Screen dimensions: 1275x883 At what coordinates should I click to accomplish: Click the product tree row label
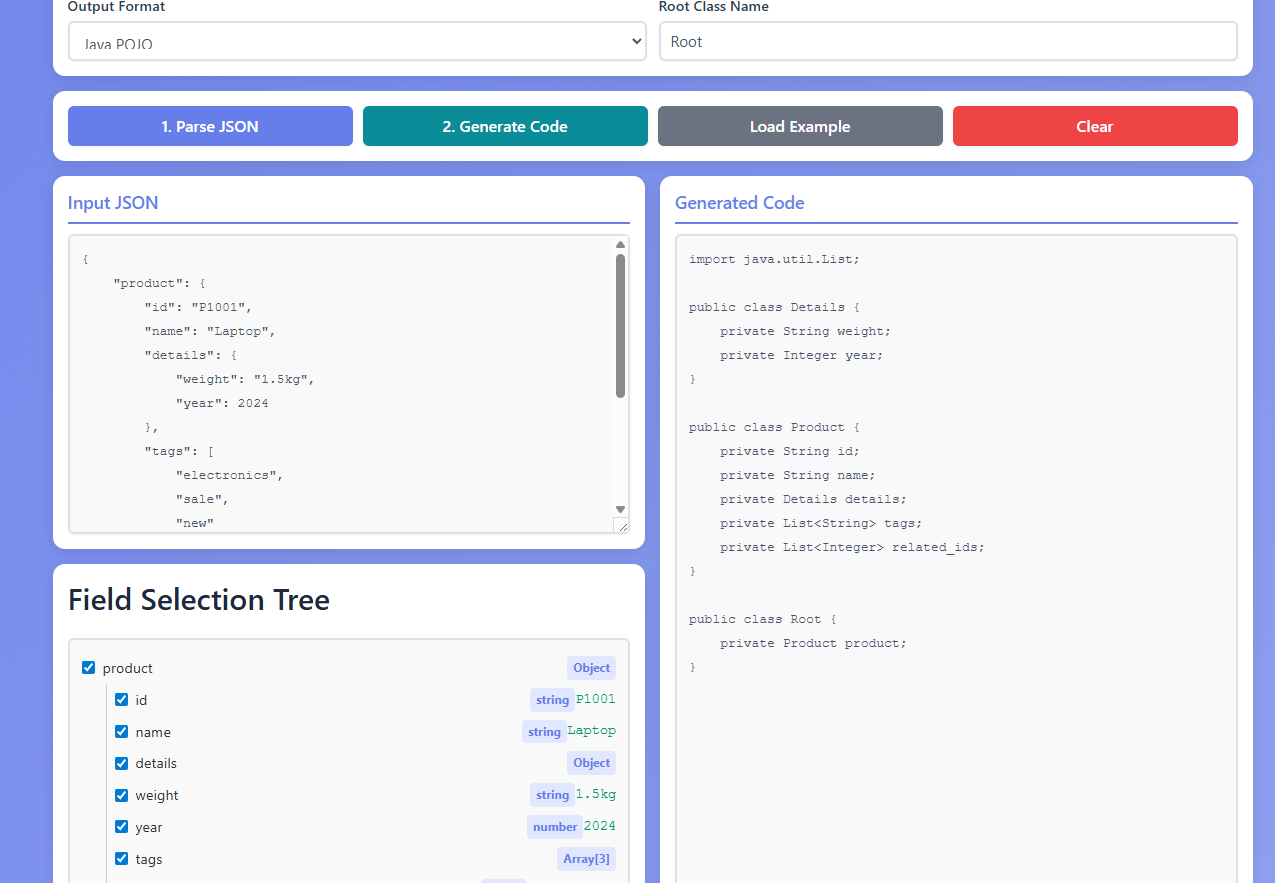[128, 668]
